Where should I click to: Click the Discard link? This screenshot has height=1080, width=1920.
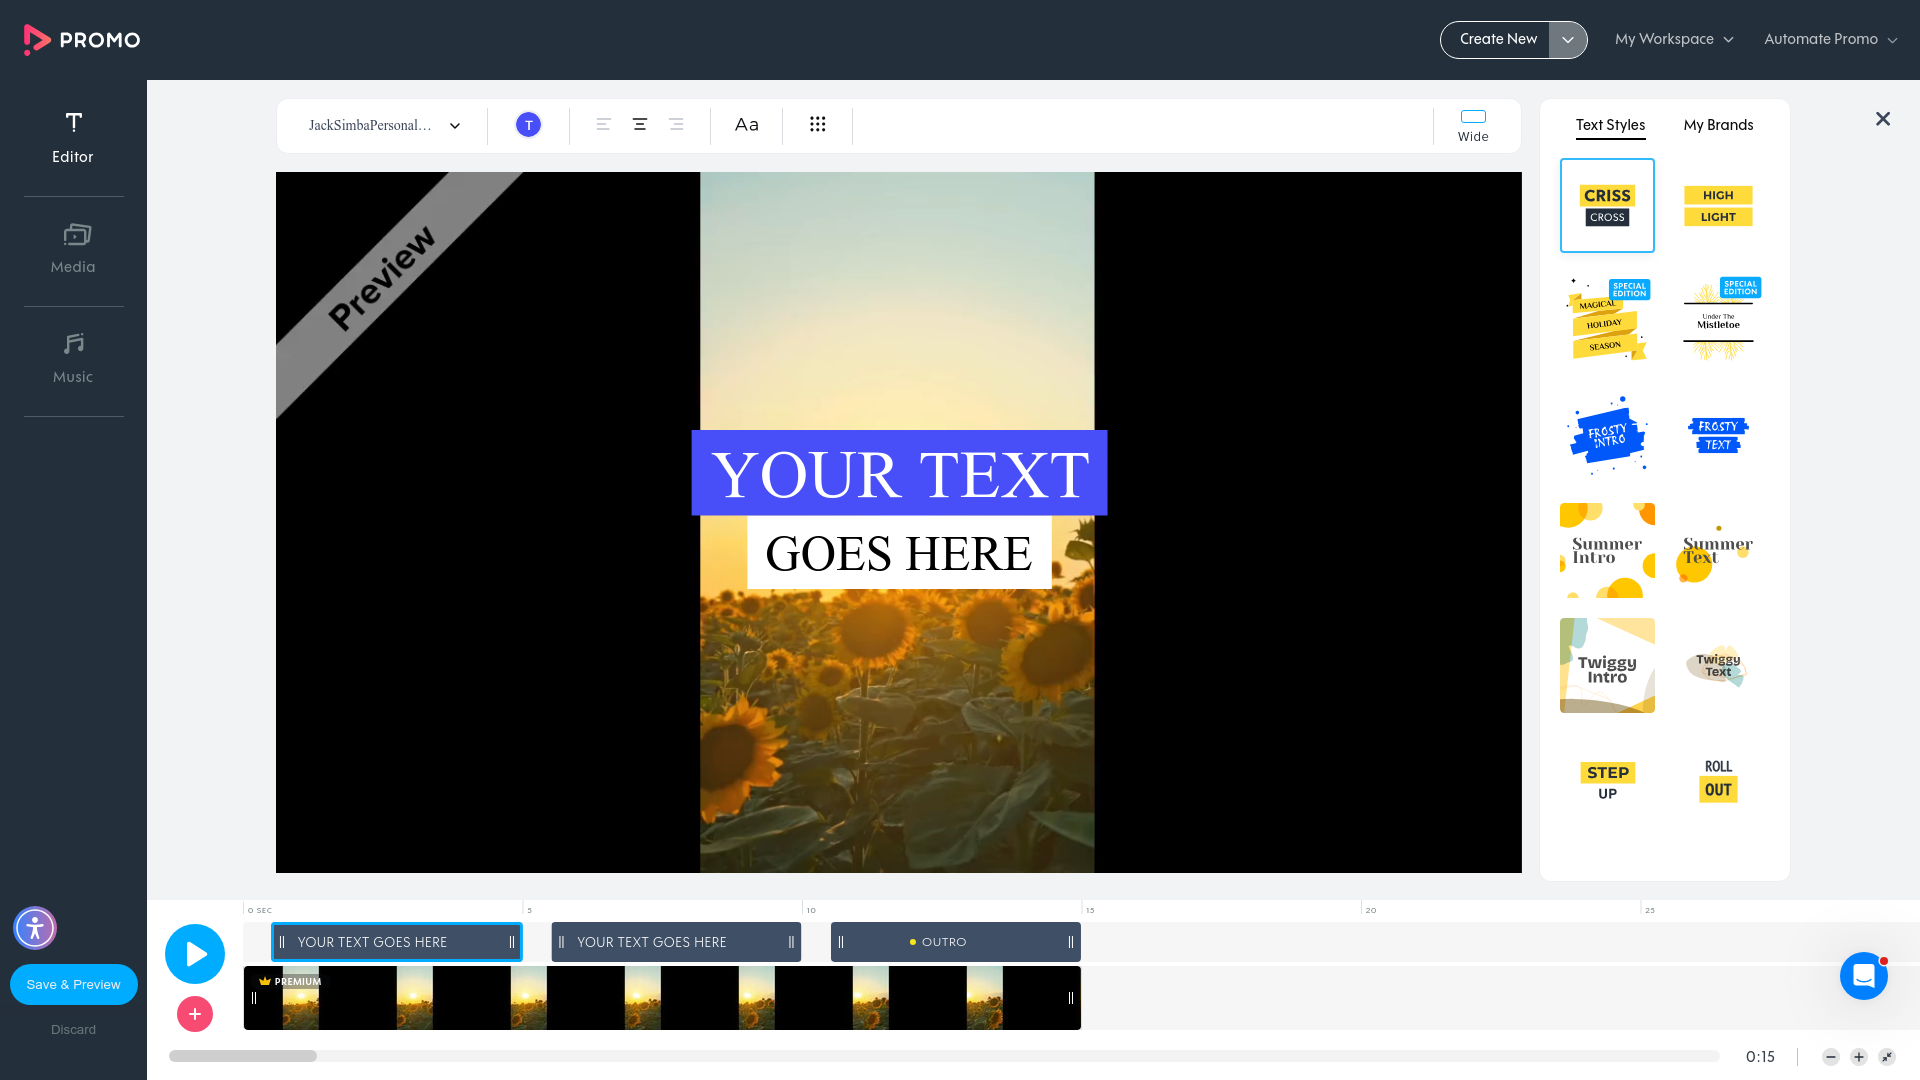click(73, 1029)
